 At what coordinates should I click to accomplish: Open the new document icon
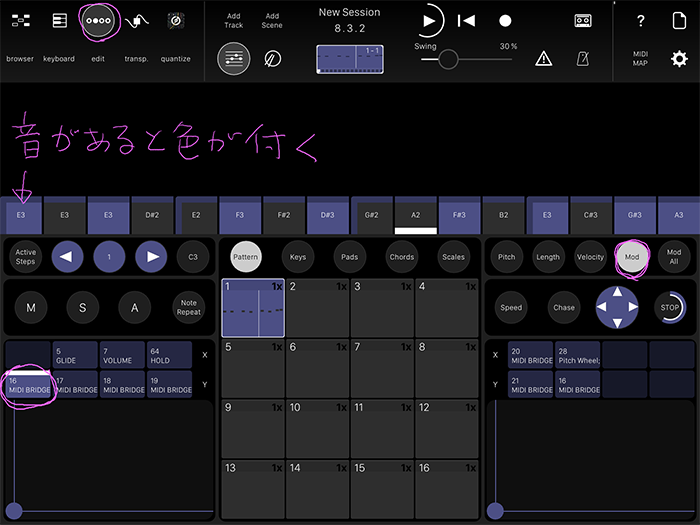tap(679, 21)
